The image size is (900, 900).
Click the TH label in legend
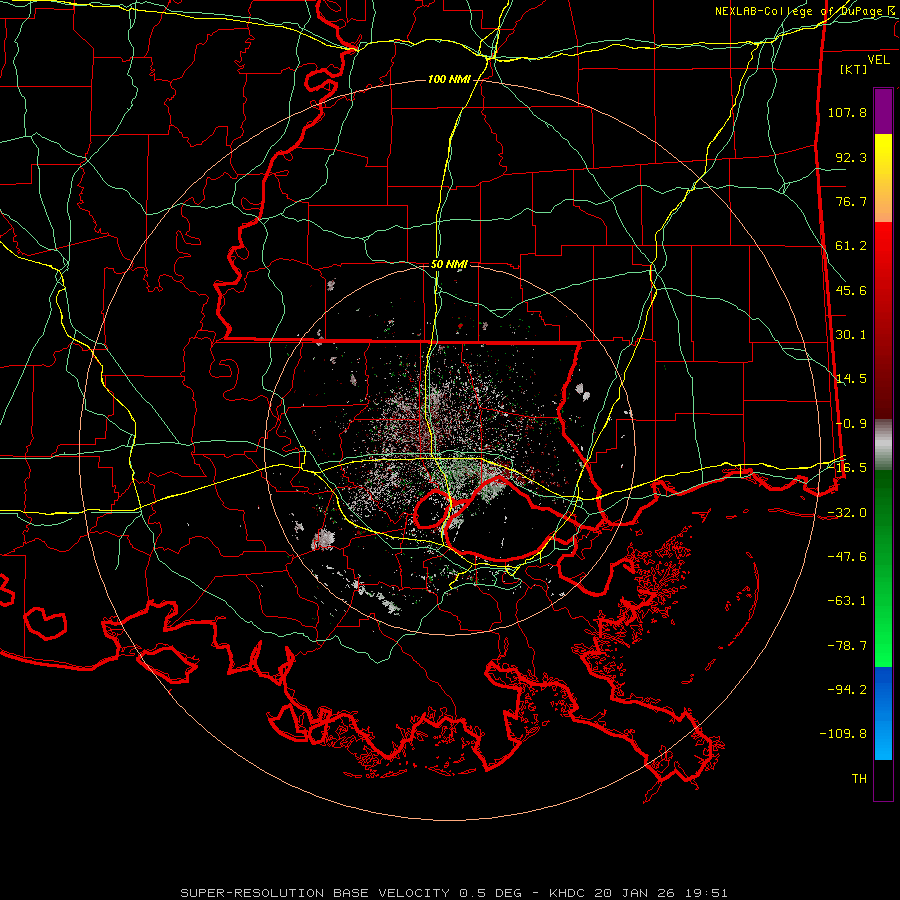click(x=859, y=779)
